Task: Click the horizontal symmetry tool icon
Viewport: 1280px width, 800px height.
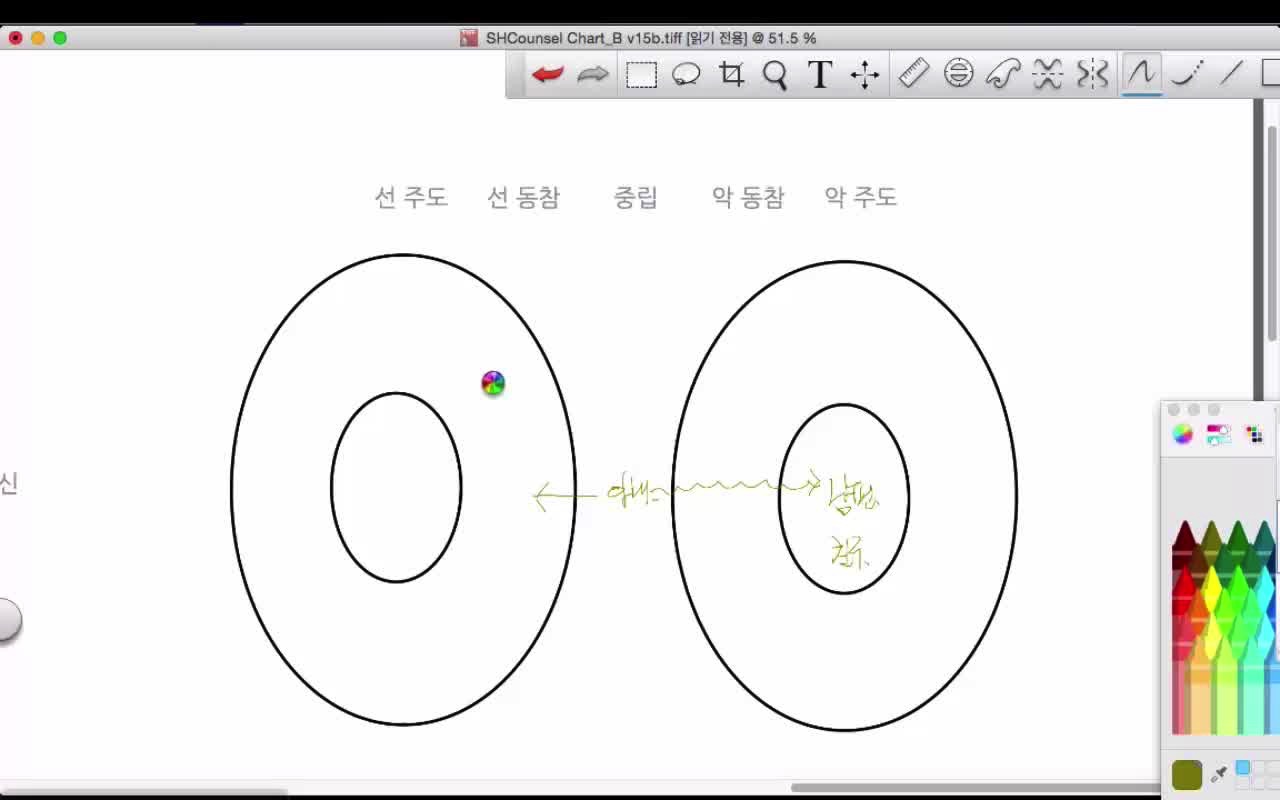Action: coord(1047,73)
